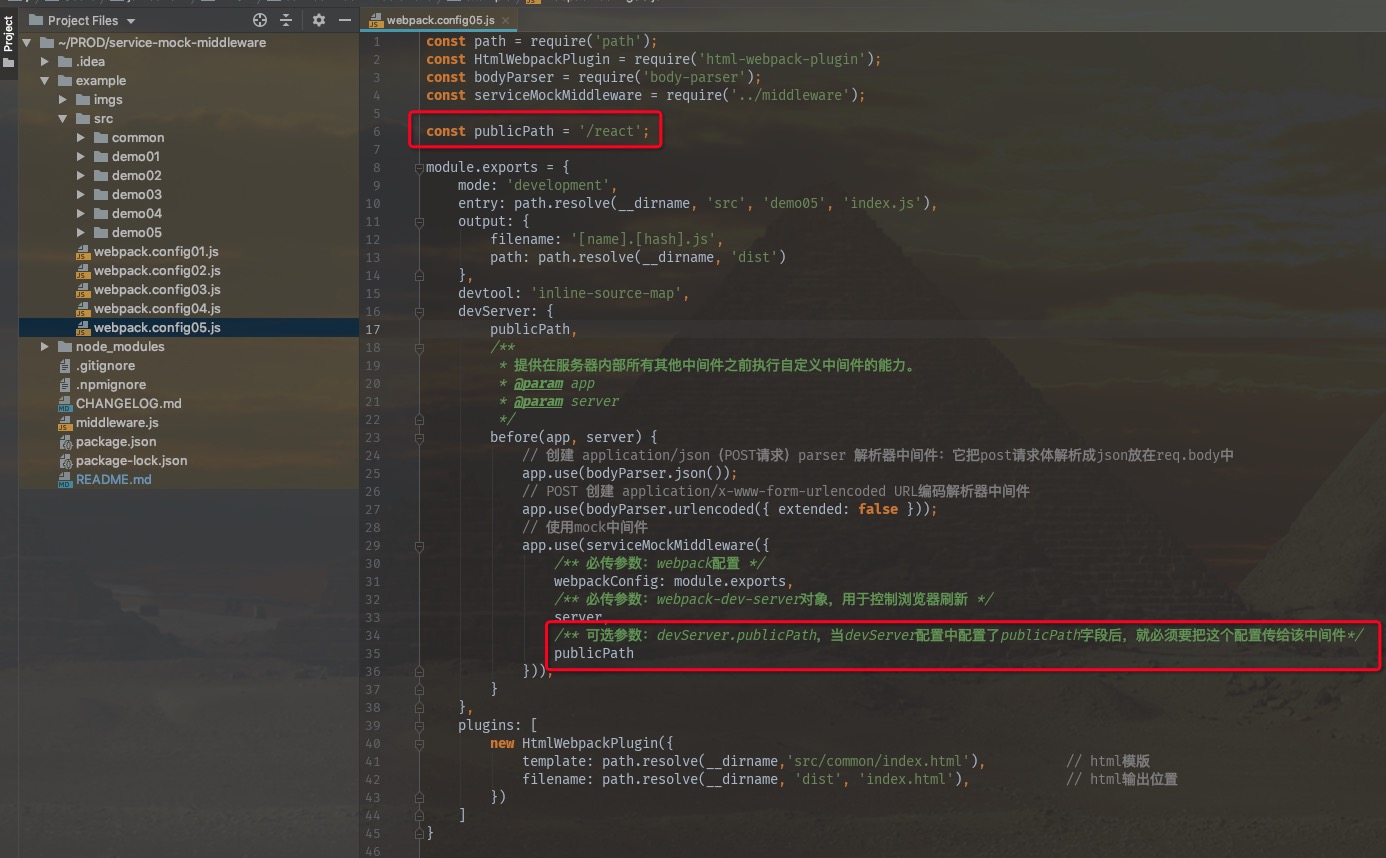This screenshot has height=858, width=1386.
Task: Select the imgs folder icon
Action: 83,100
